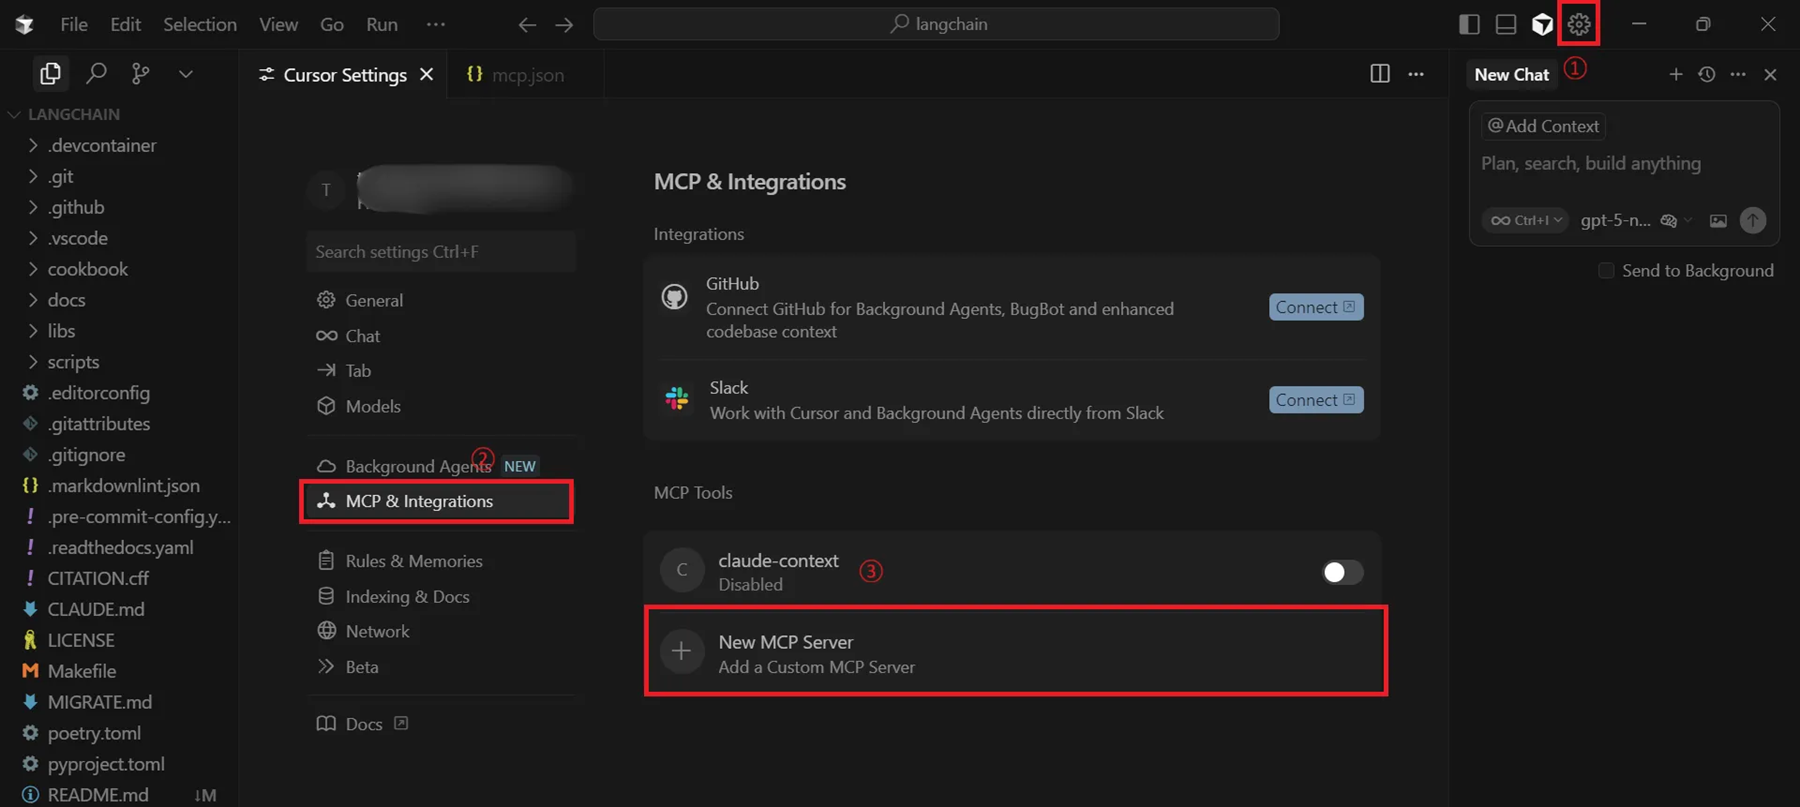This screenshot has height=807, width=1800.
Task: Open the source control branch icon
Action: pos(141,73)
